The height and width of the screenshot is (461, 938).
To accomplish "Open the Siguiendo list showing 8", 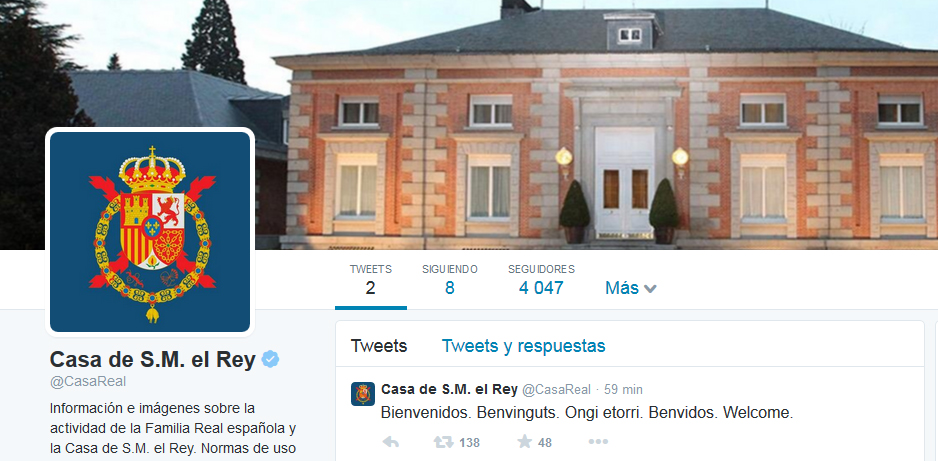I will (449, 280).
